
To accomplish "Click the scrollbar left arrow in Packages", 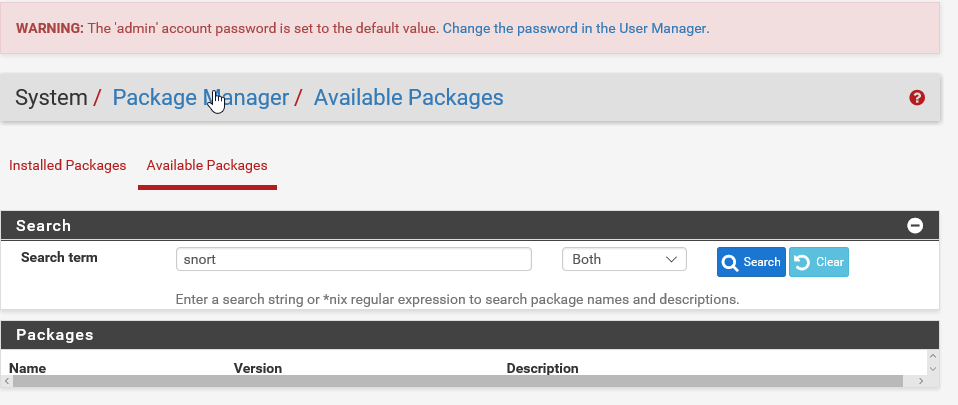I will coord(8,381).
